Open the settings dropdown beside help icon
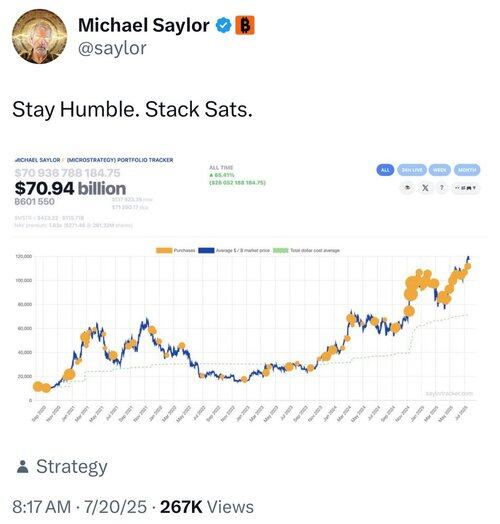This screenshot has height=524, width=500. 466,188
